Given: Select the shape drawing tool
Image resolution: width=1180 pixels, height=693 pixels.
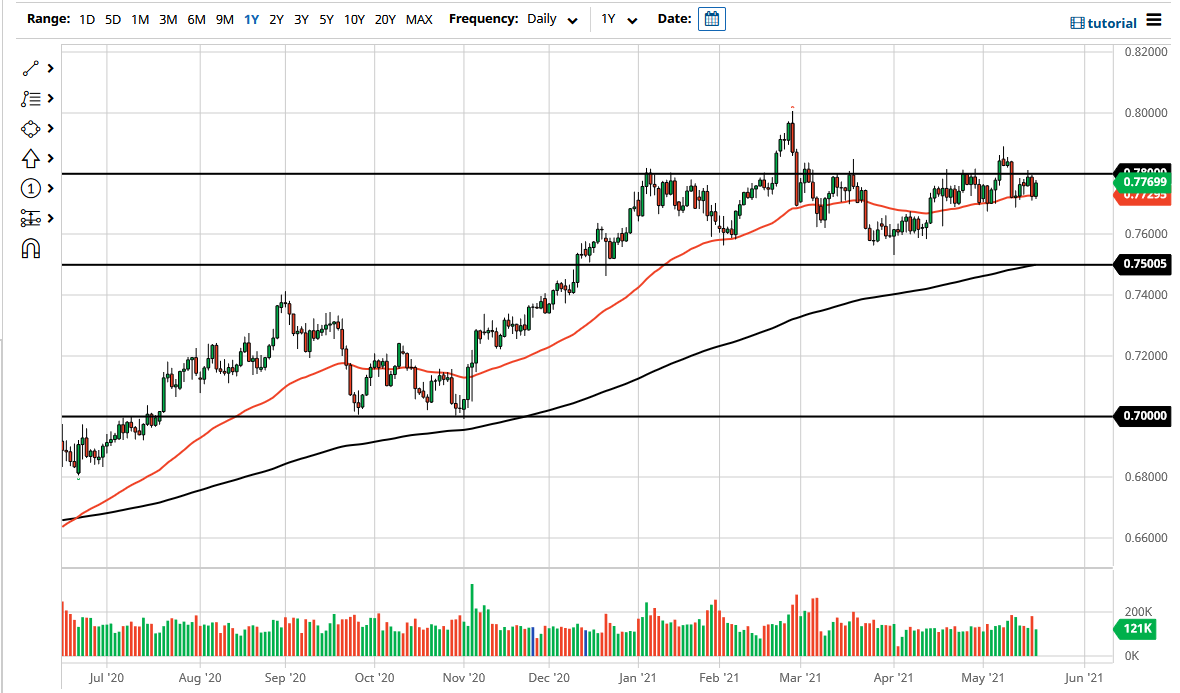Looking at the screenshot, I should tap(30, 128).
